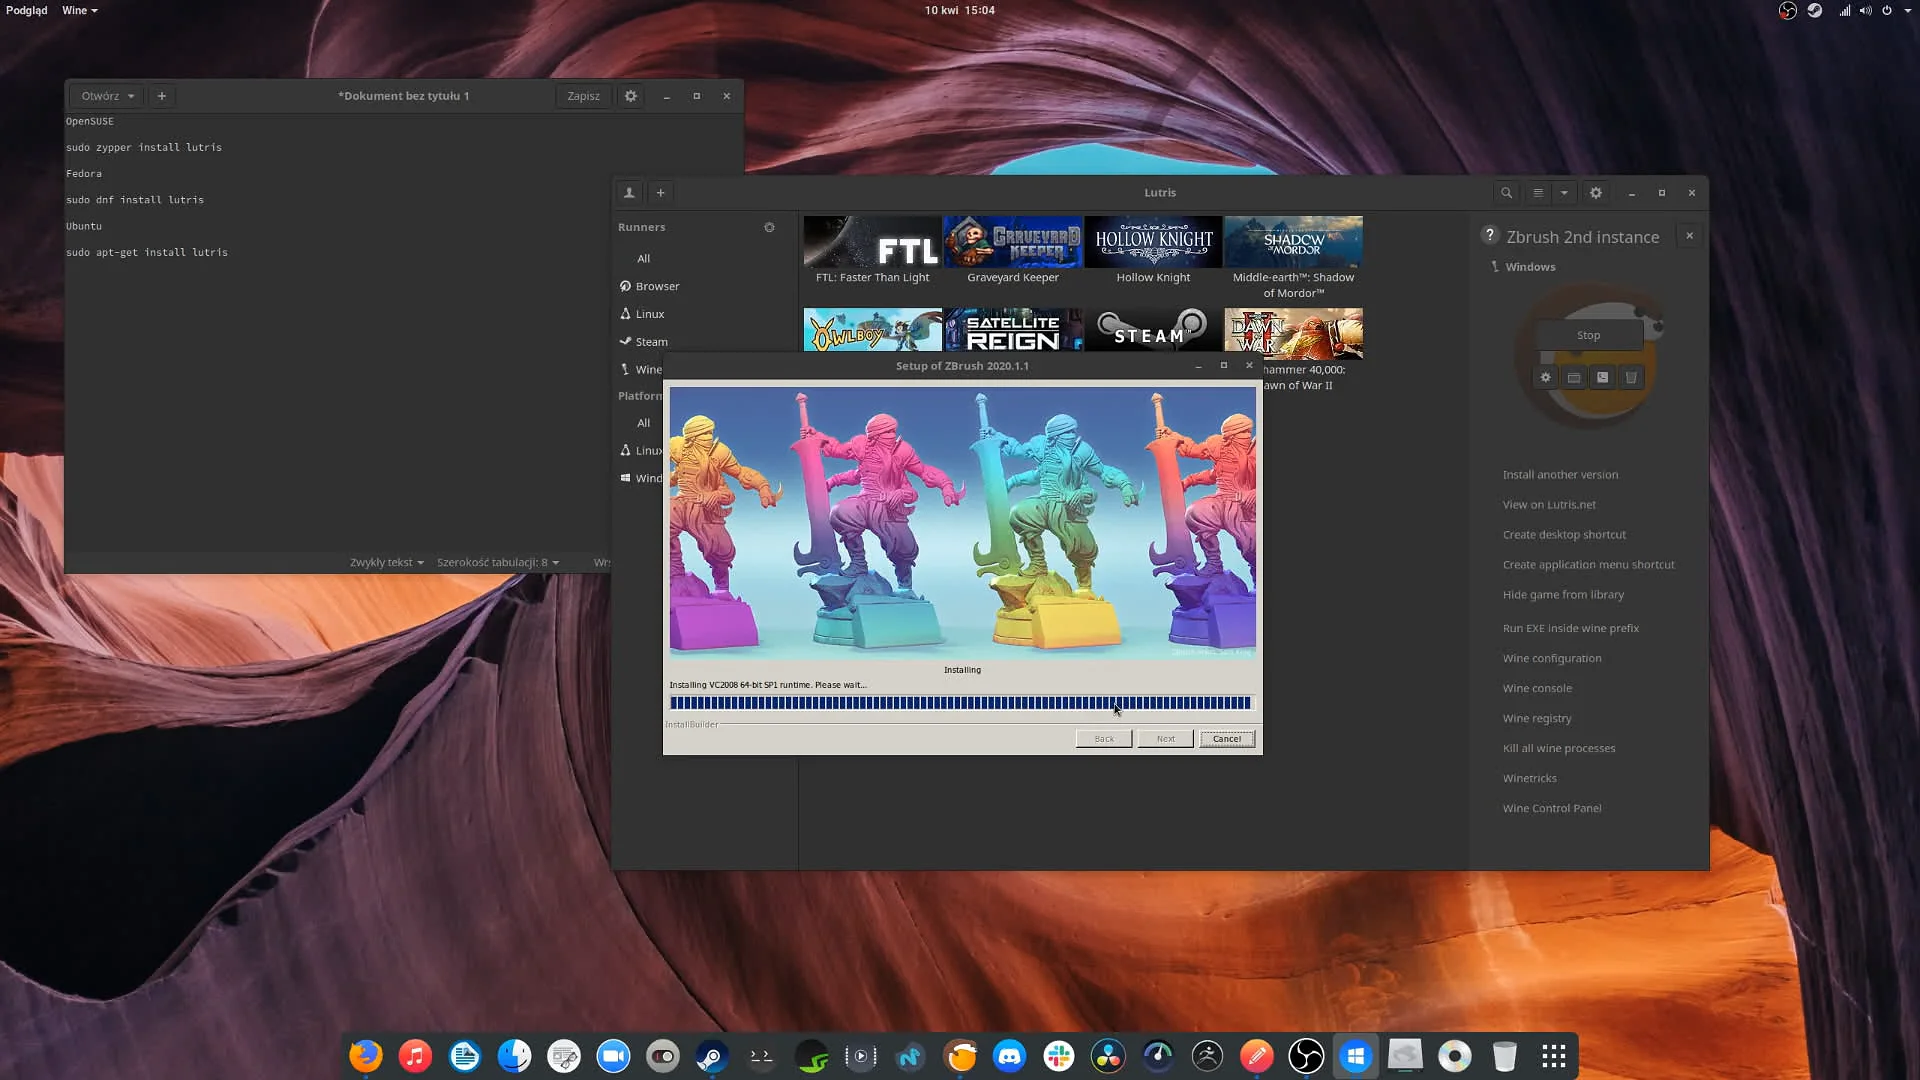Expand the Otwórz dropdown arrow
The image size is (1920, 1080).
131,96
